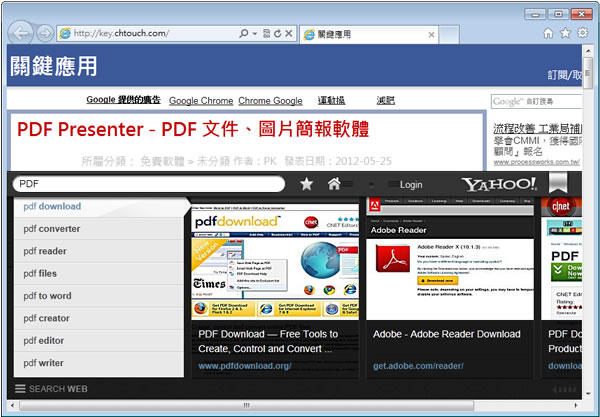Click the YAHOO! logo

(x=499, y=184)
